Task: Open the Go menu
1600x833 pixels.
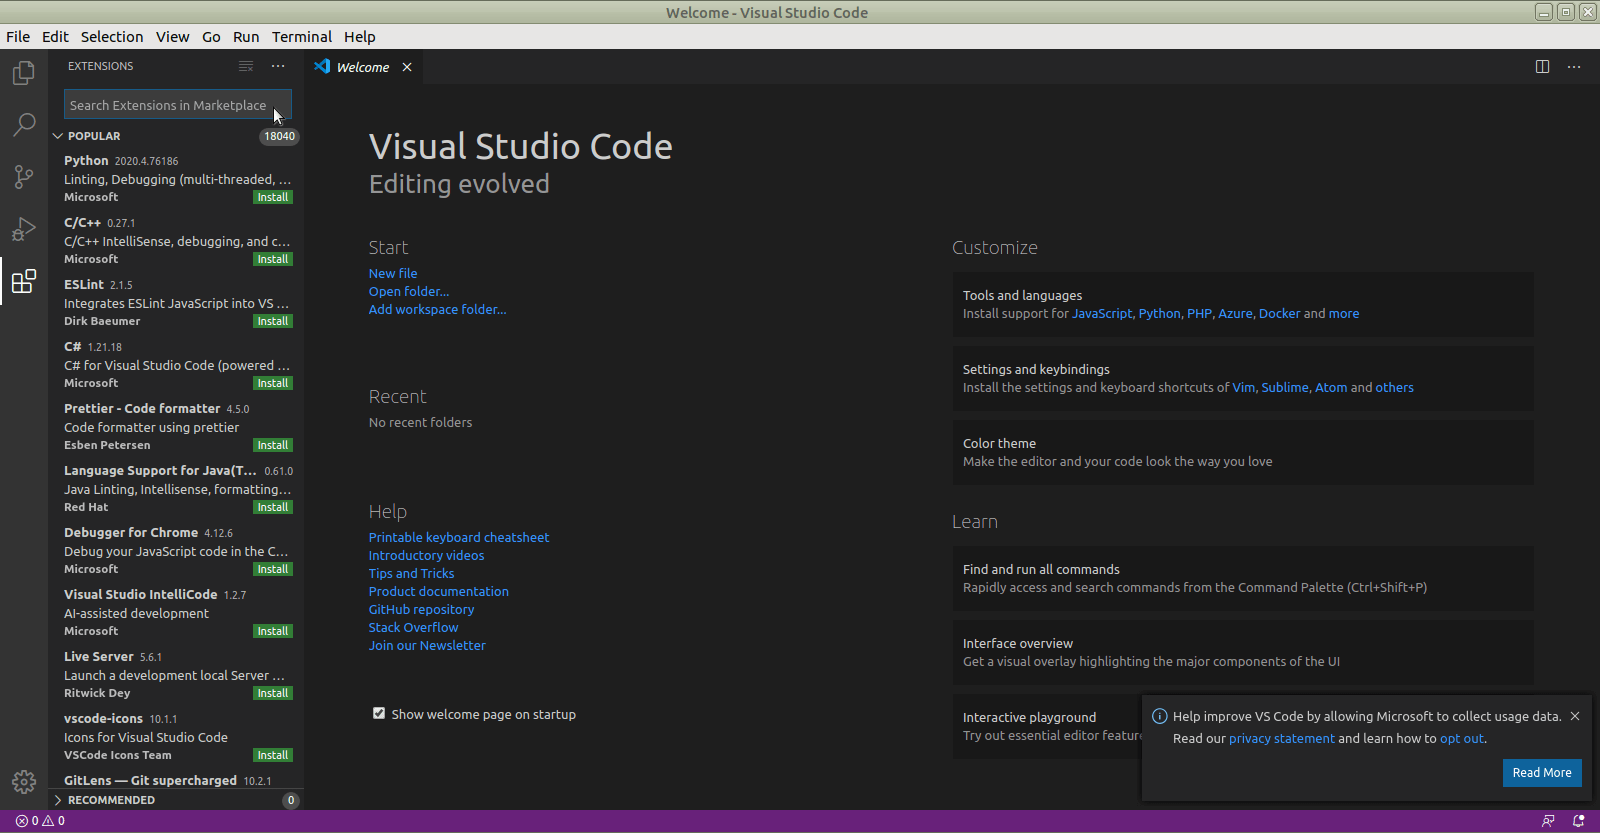Action: [211, 37]
